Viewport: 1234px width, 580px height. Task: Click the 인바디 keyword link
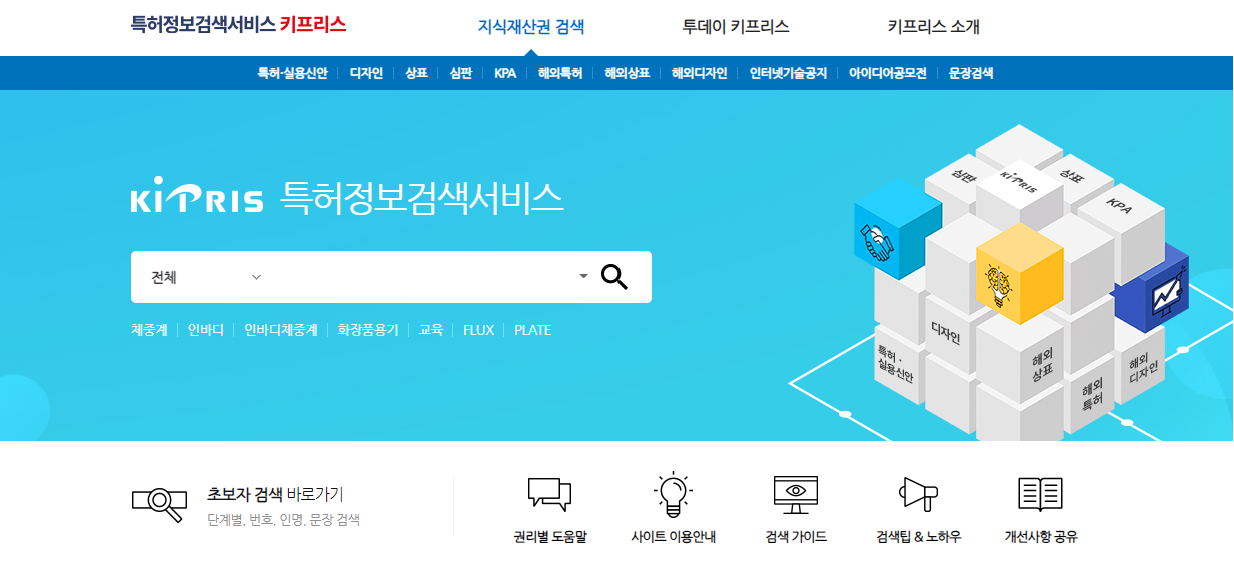(205, 330)
